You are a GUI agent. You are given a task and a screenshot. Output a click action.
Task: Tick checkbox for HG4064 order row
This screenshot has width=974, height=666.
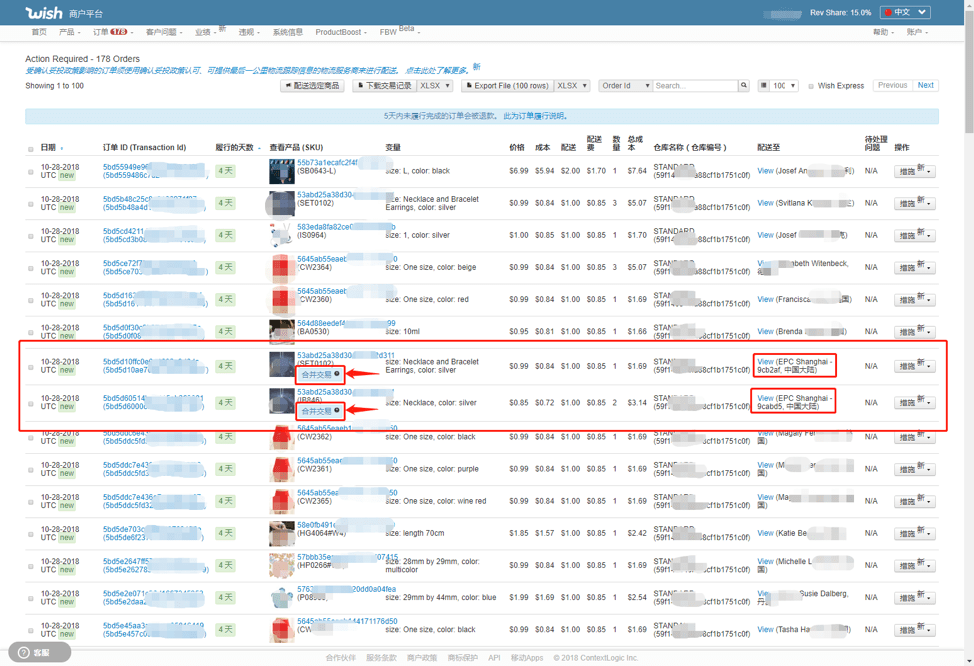pyautogui.click(x=30, y=534)
